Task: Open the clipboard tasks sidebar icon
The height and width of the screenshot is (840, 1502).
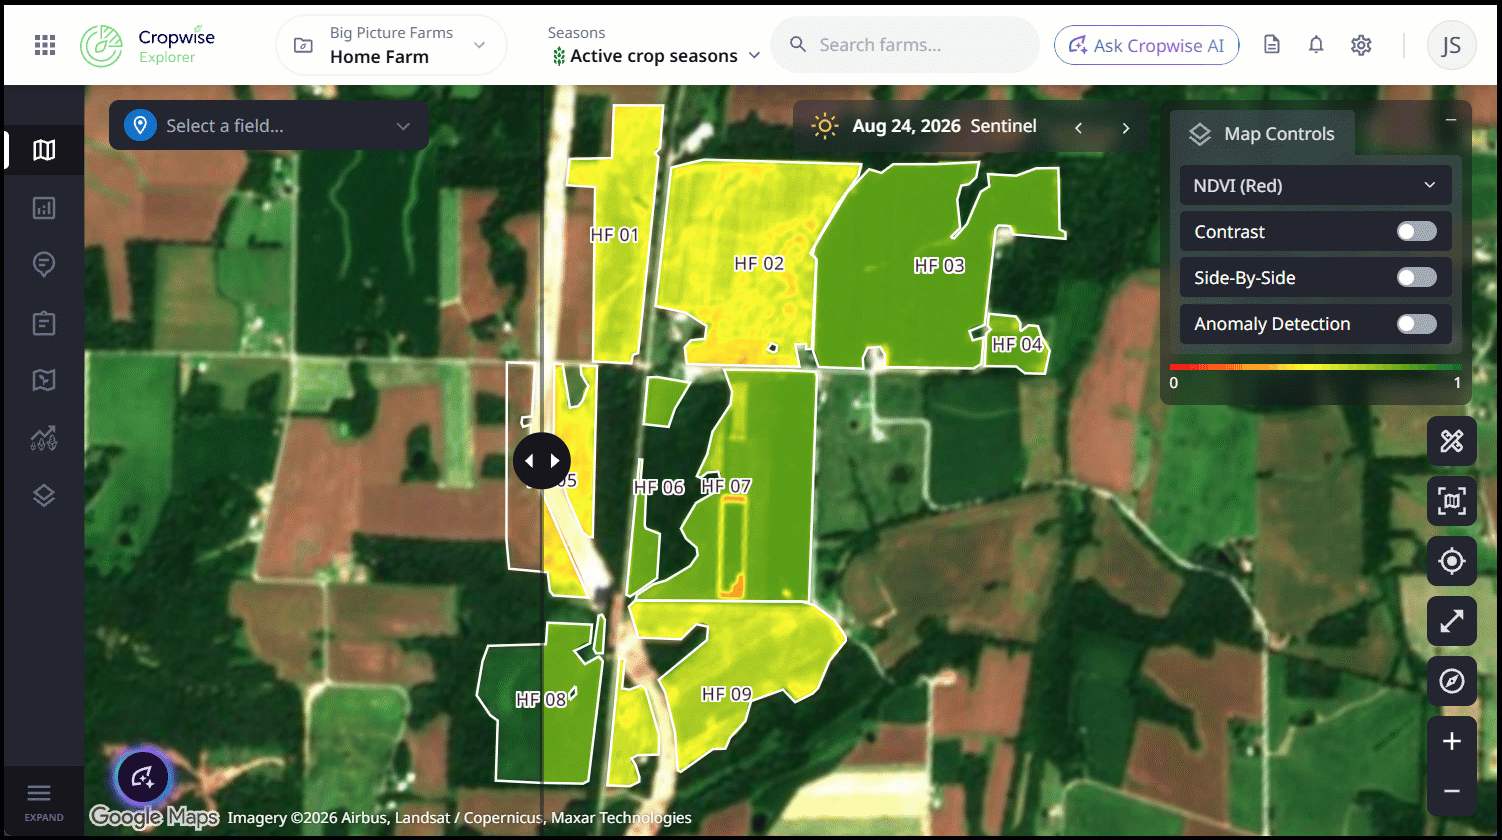Action: pyautogui.click(x=44, y=323)
